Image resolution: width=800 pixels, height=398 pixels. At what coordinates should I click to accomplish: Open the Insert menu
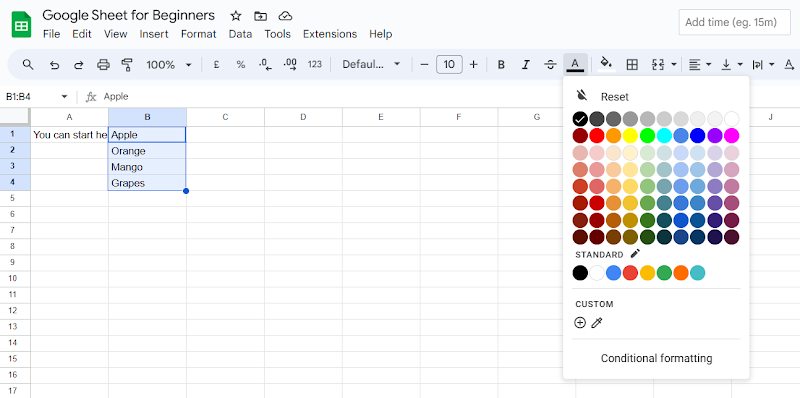coord(154,34)
